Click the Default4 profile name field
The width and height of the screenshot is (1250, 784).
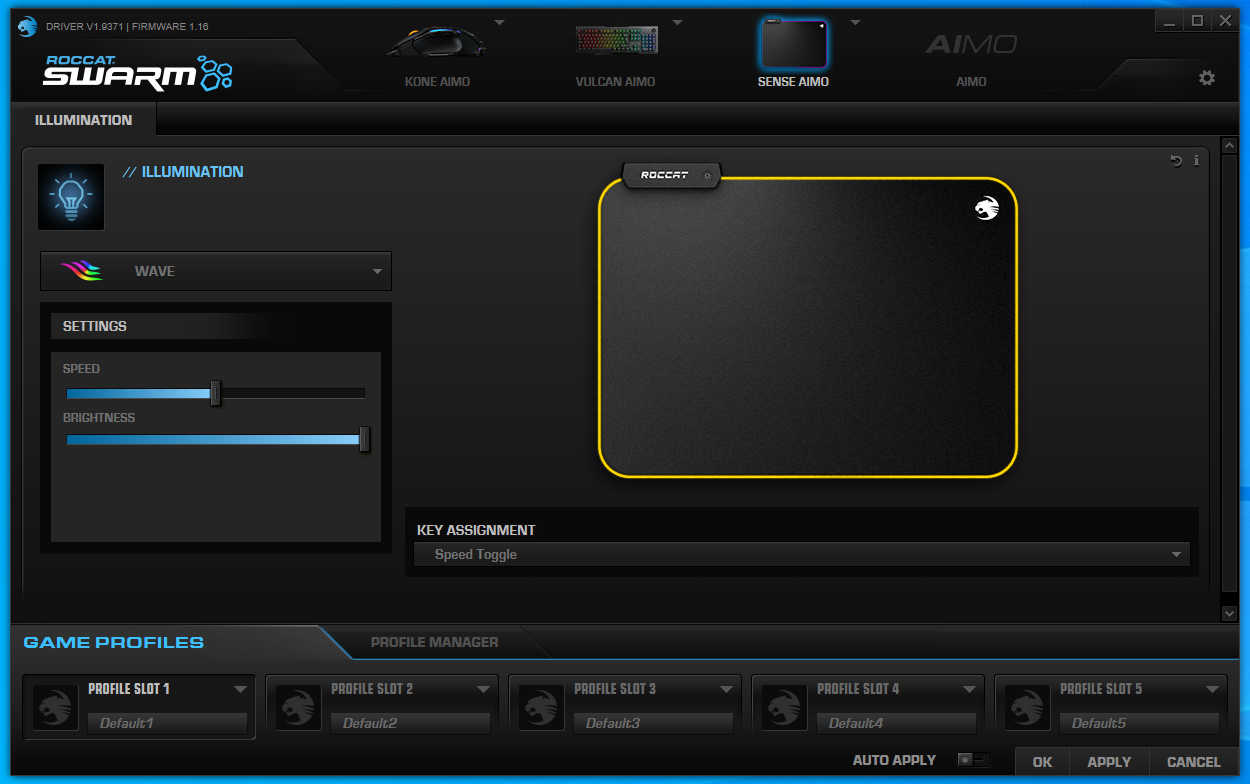(896, 723)
